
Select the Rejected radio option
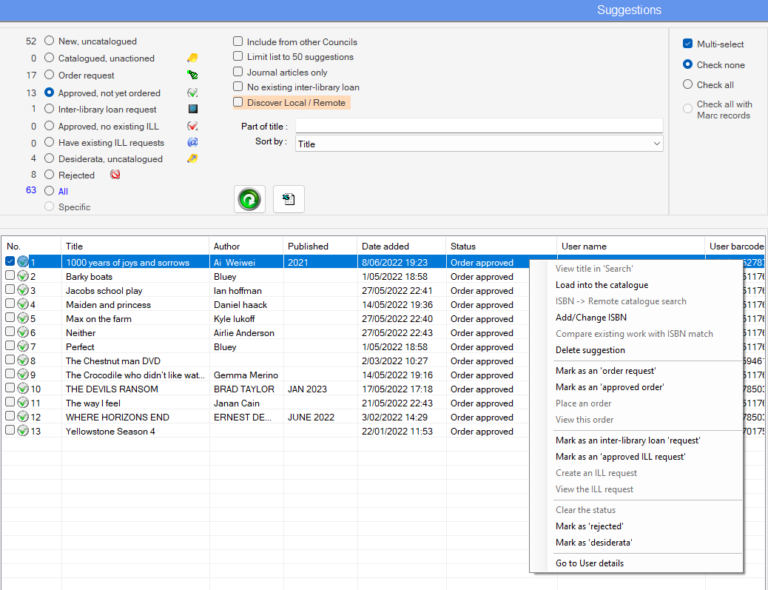pos(49,174)
